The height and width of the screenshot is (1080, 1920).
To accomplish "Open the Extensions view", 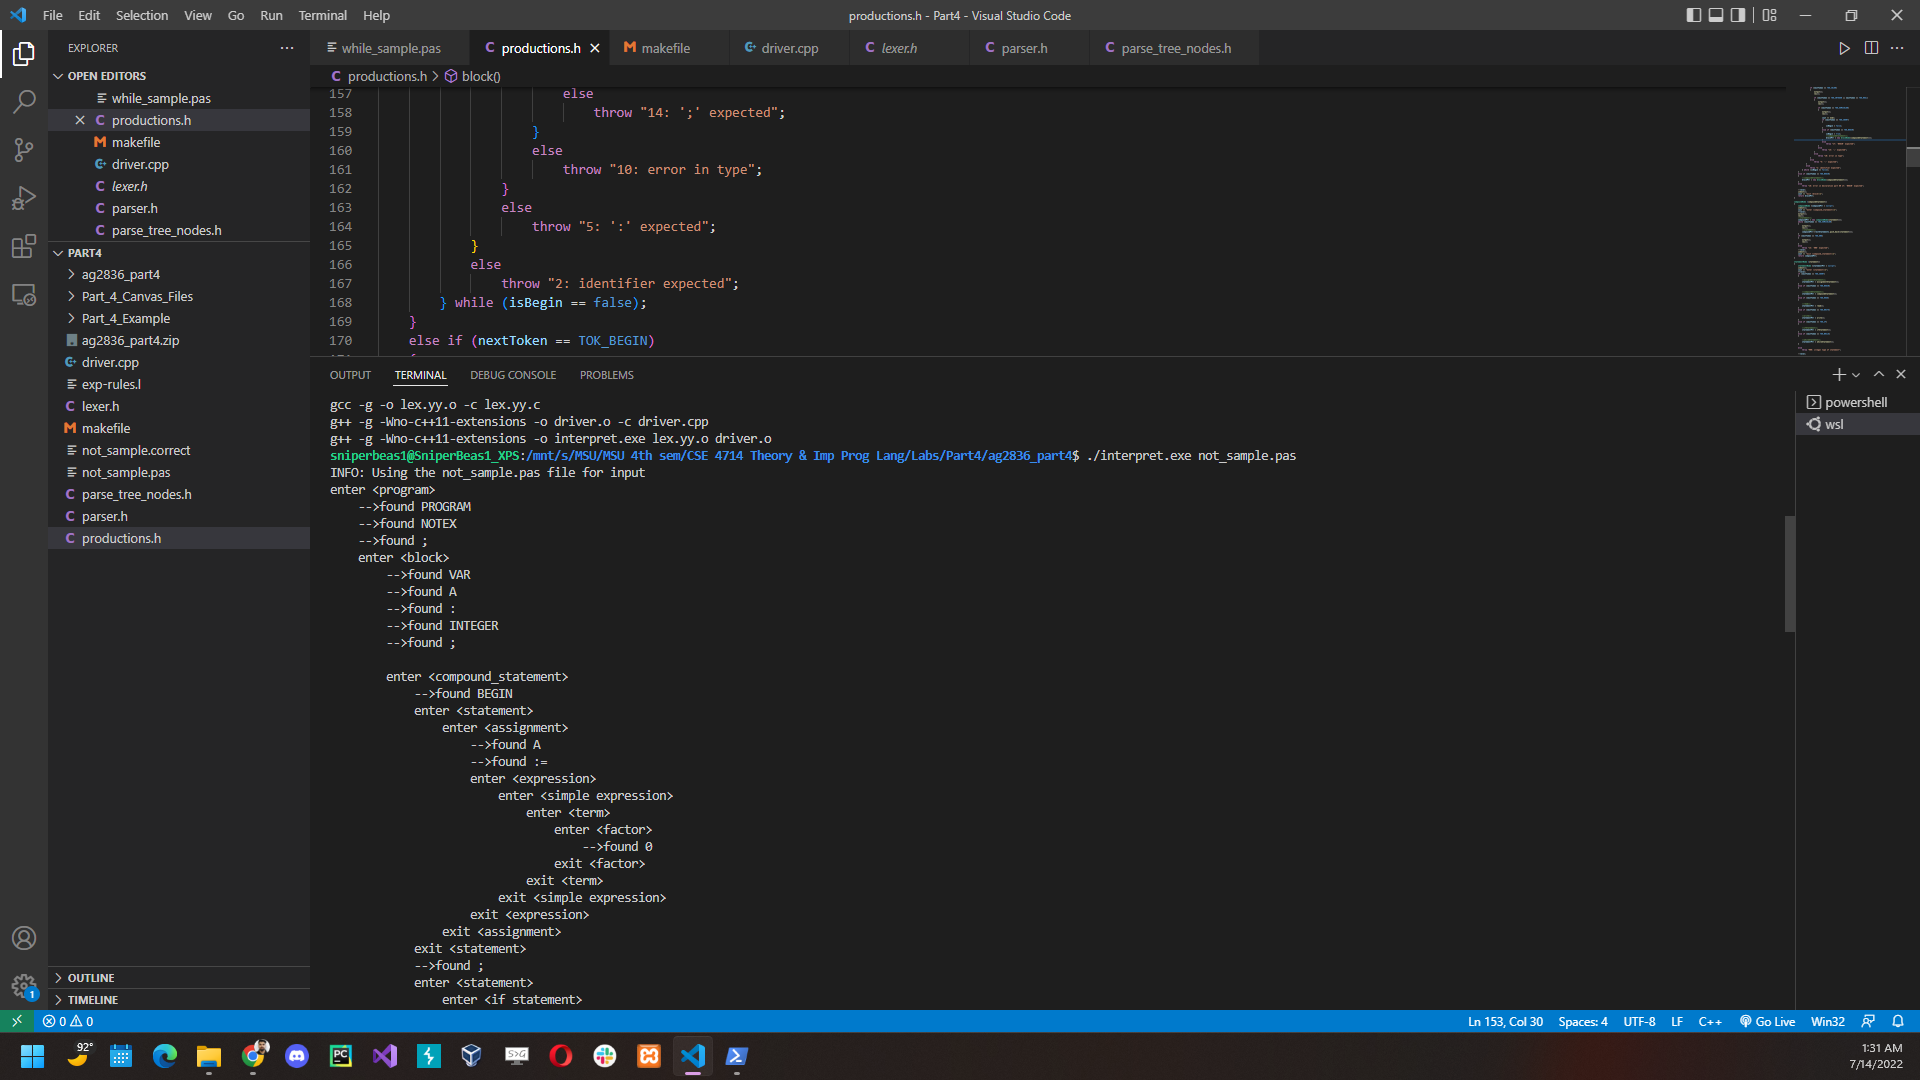I will (x=24, y=246).
